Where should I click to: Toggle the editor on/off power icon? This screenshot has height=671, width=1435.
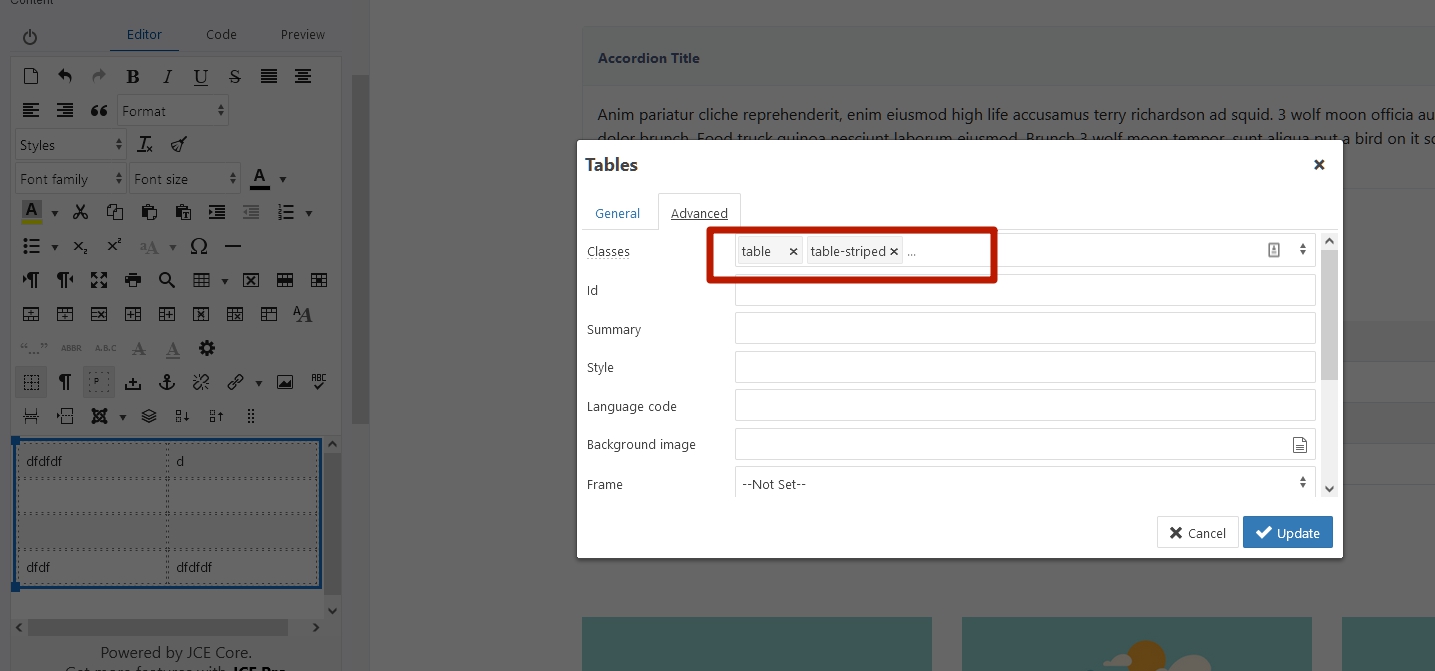coord(30,37)
